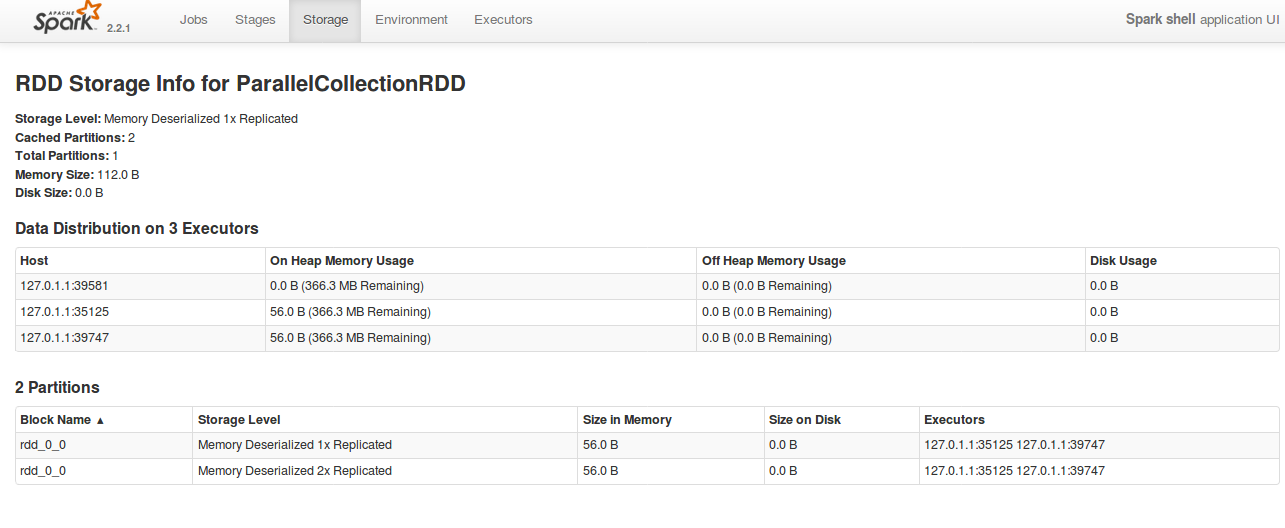Click the Block Name sort arrow
The height and width of the screenshot is (528, 1285).
point(100,421)
